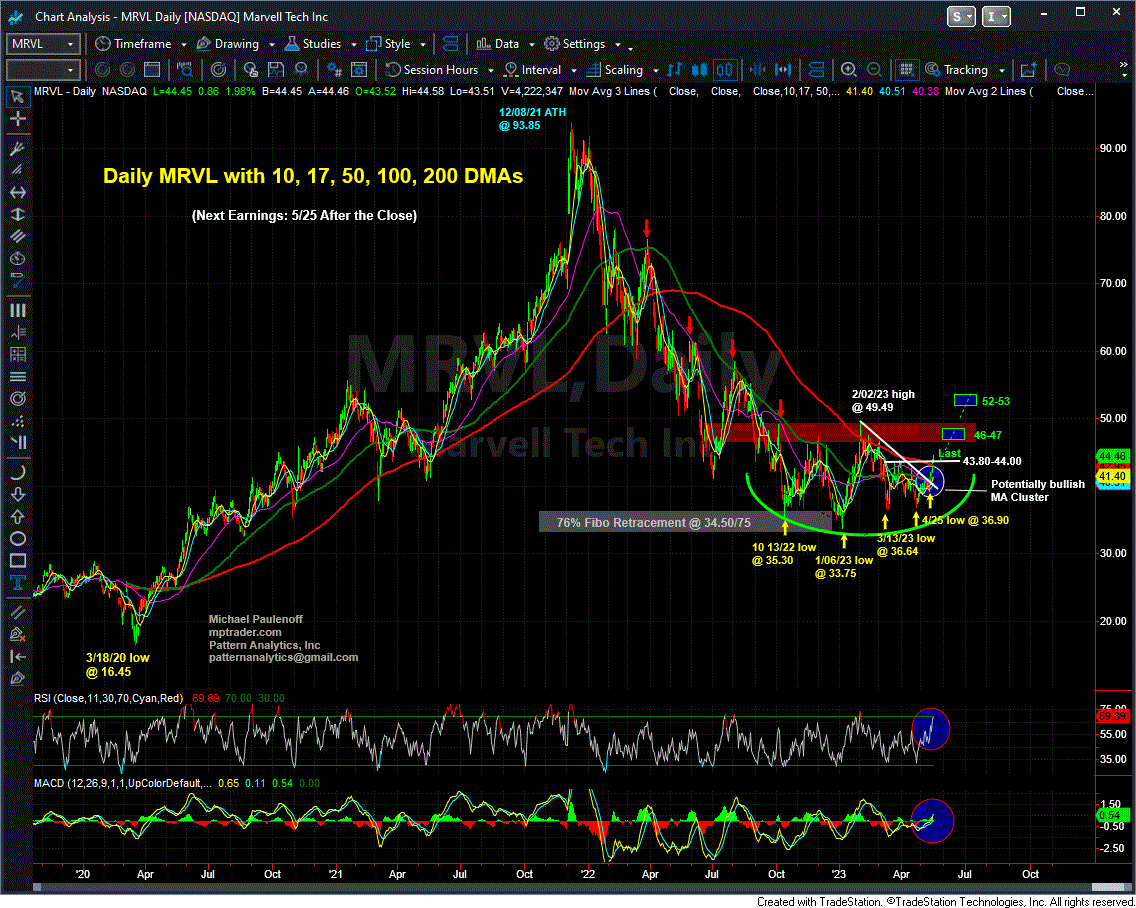Click the green 44.46 last price label

click(1111, 456)
